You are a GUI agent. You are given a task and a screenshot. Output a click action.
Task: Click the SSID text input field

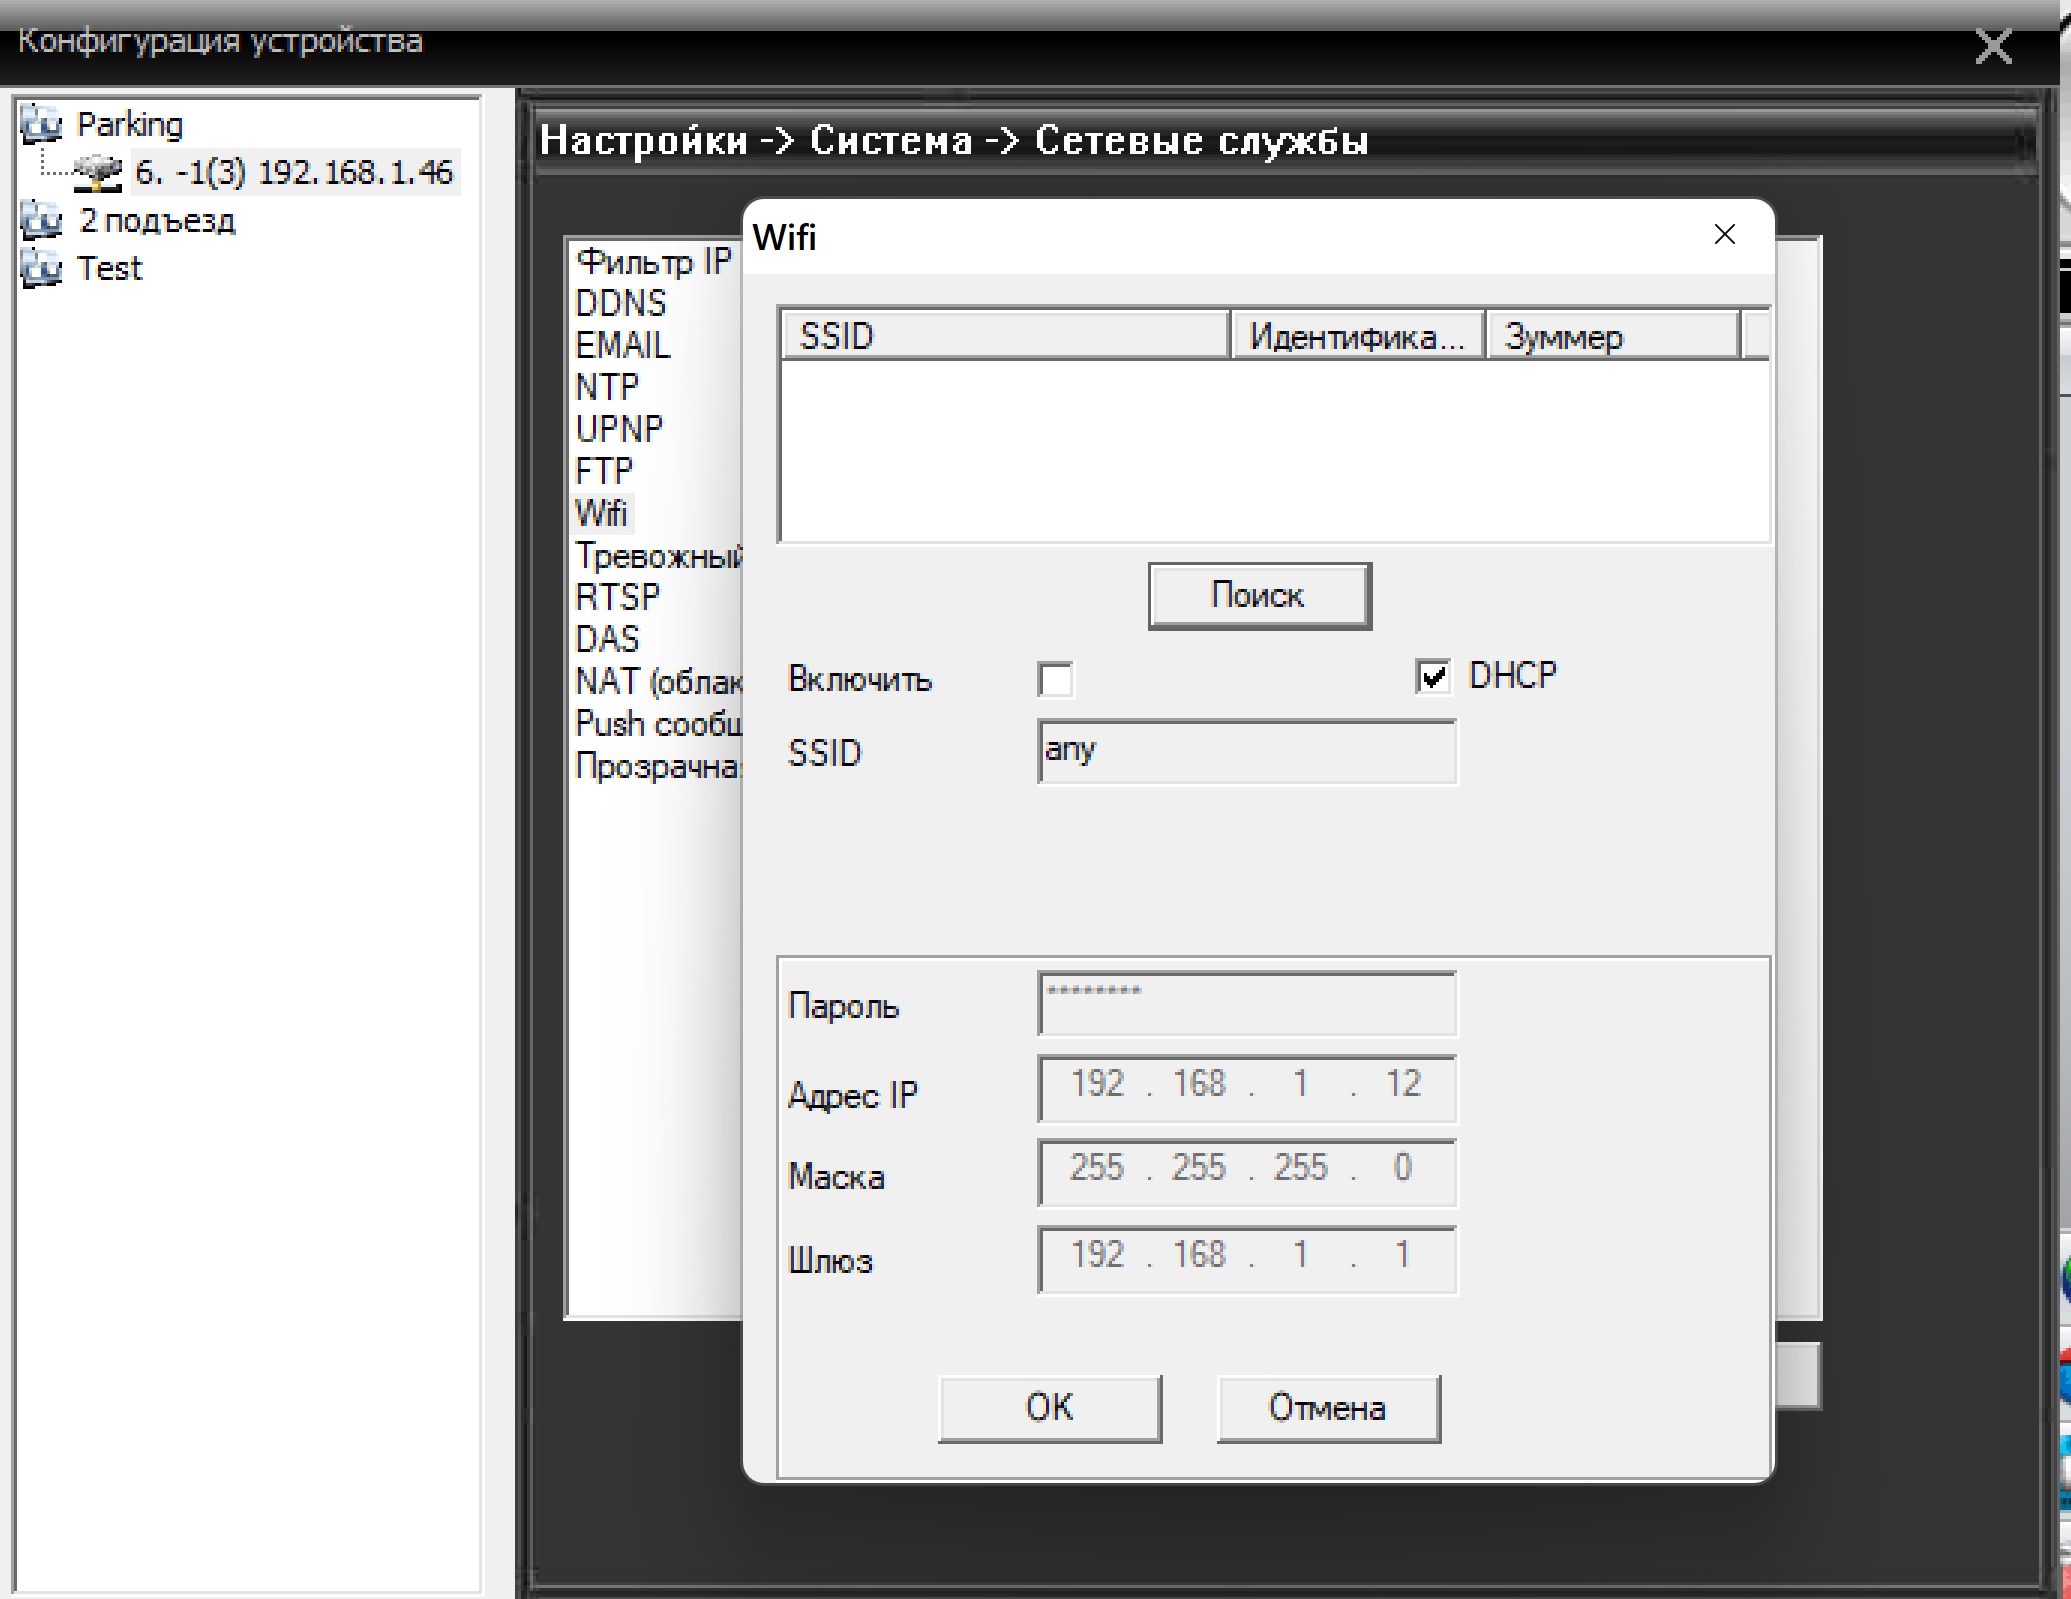tap(1246, 752)
